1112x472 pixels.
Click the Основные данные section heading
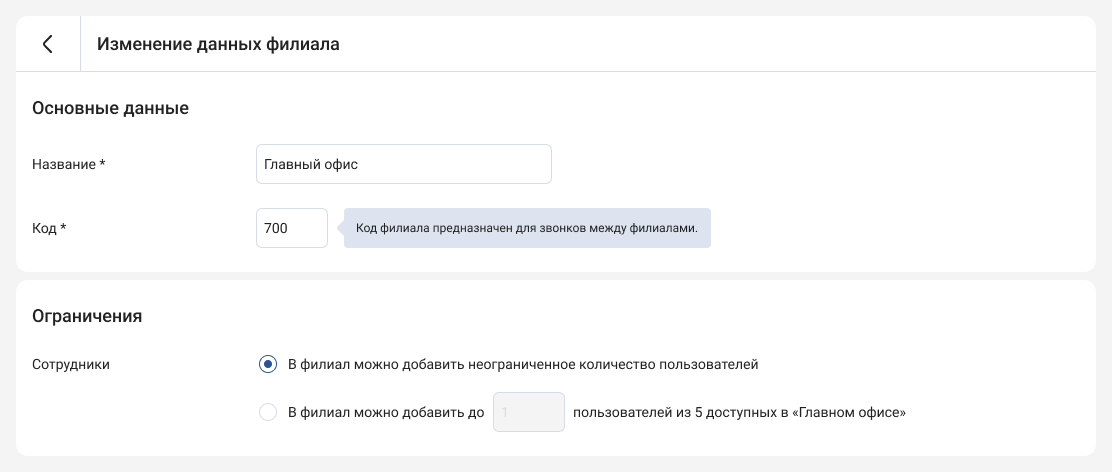coord(111,108)
